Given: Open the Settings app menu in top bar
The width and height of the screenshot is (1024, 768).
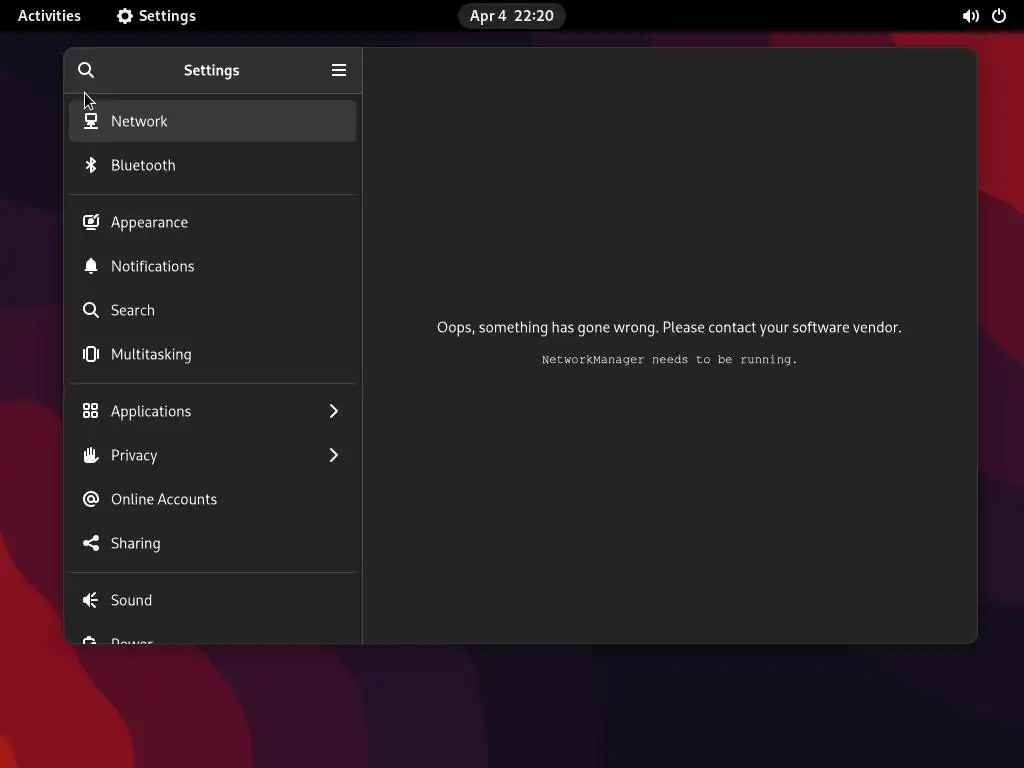Looking at the screenshot, I should point(157,16).
